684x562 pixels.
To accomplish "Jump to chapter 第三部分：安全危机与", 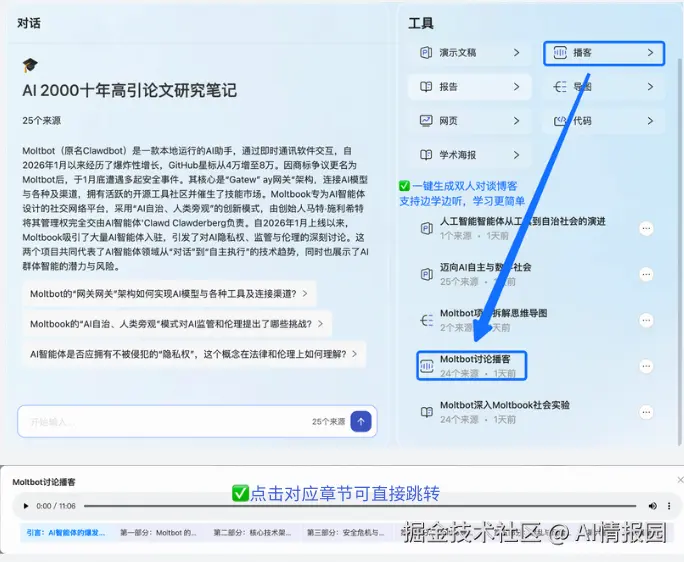I will [x=345, y=533].
